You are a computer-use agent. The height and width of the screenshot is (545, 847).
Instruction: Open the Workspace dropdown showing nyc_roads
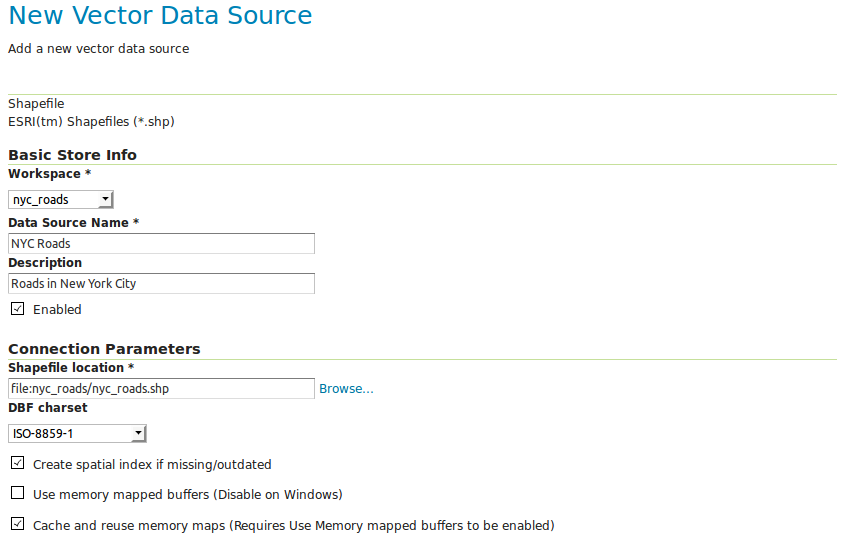(x=61, y=199)
